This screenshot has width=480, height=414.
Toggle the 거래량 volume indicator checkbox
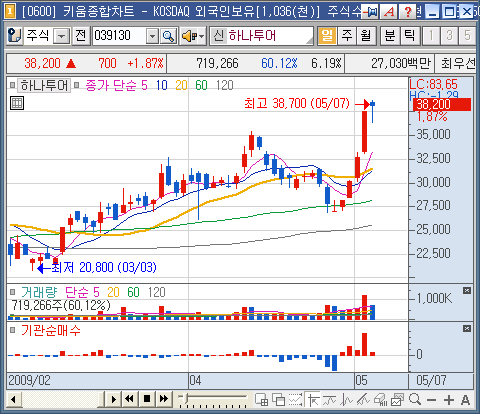coord(12,292)
